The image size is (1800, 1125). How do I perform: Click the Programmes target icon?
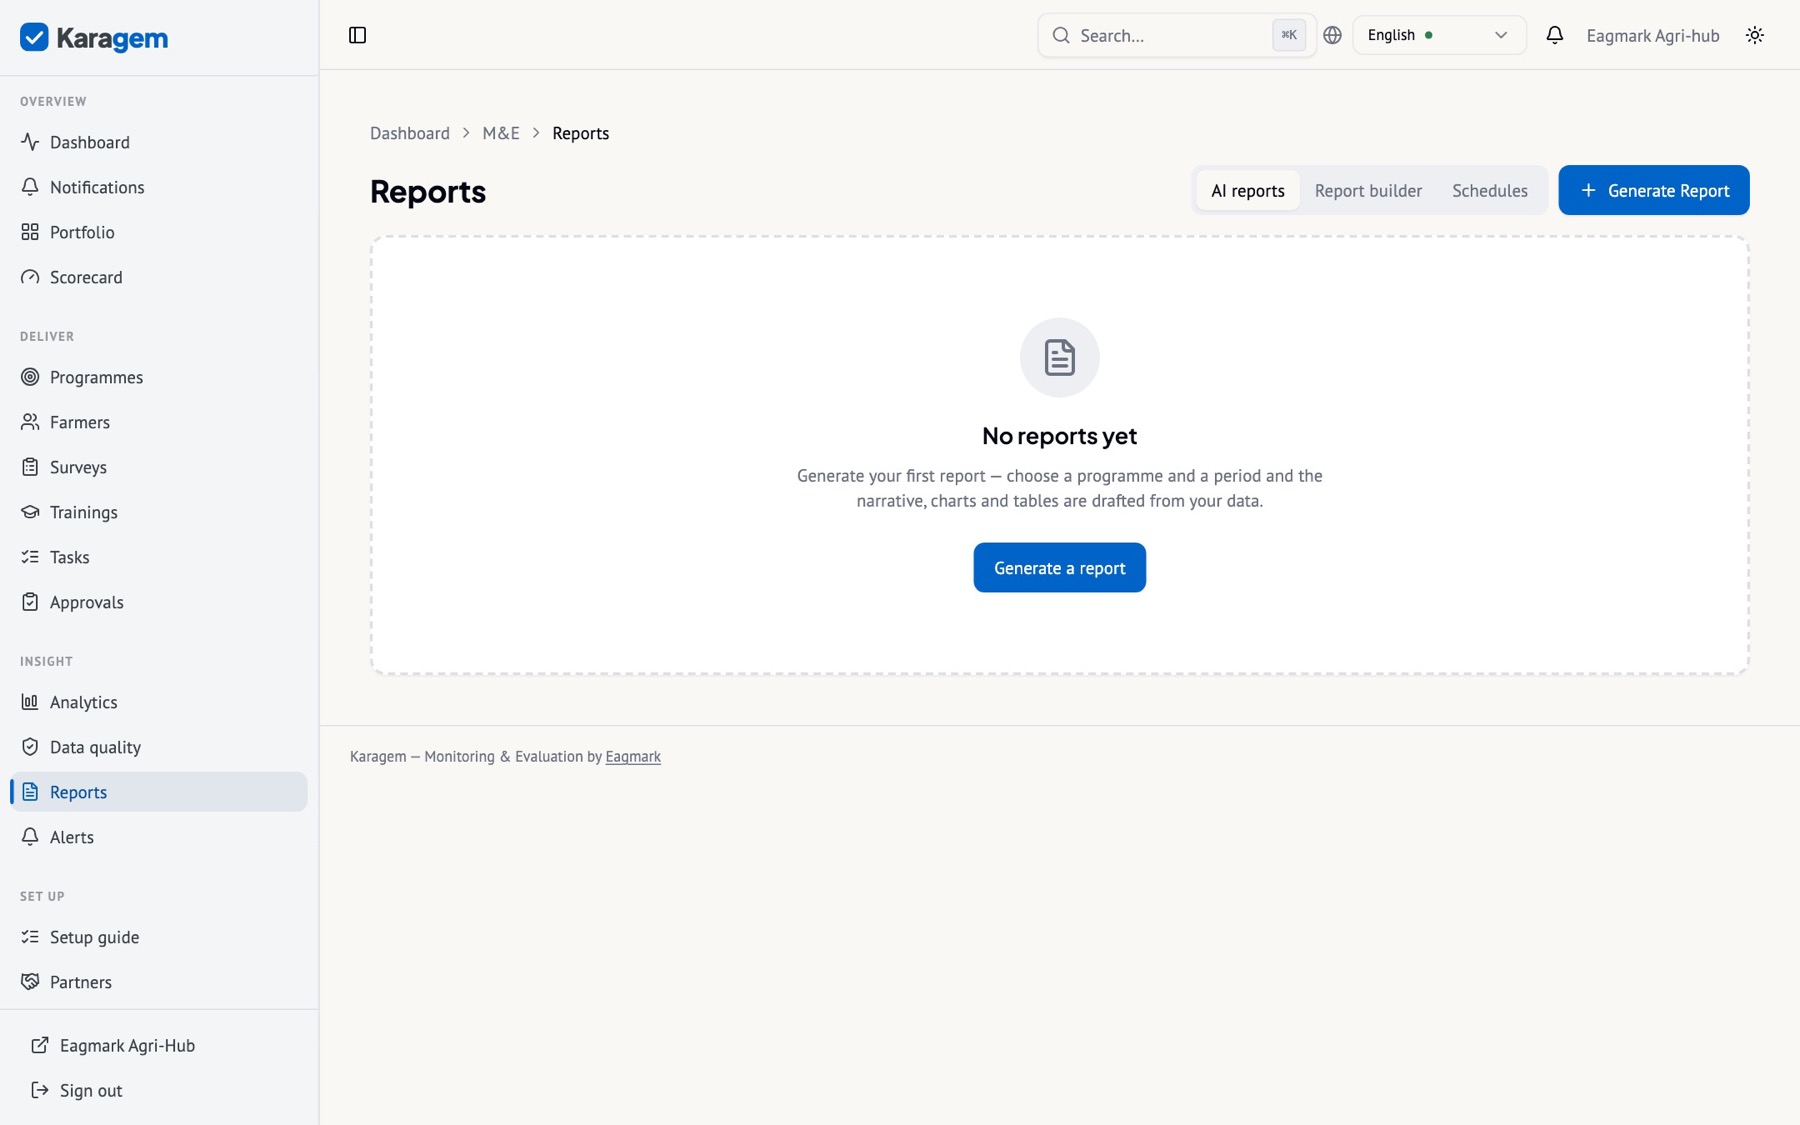coord(30,377)
